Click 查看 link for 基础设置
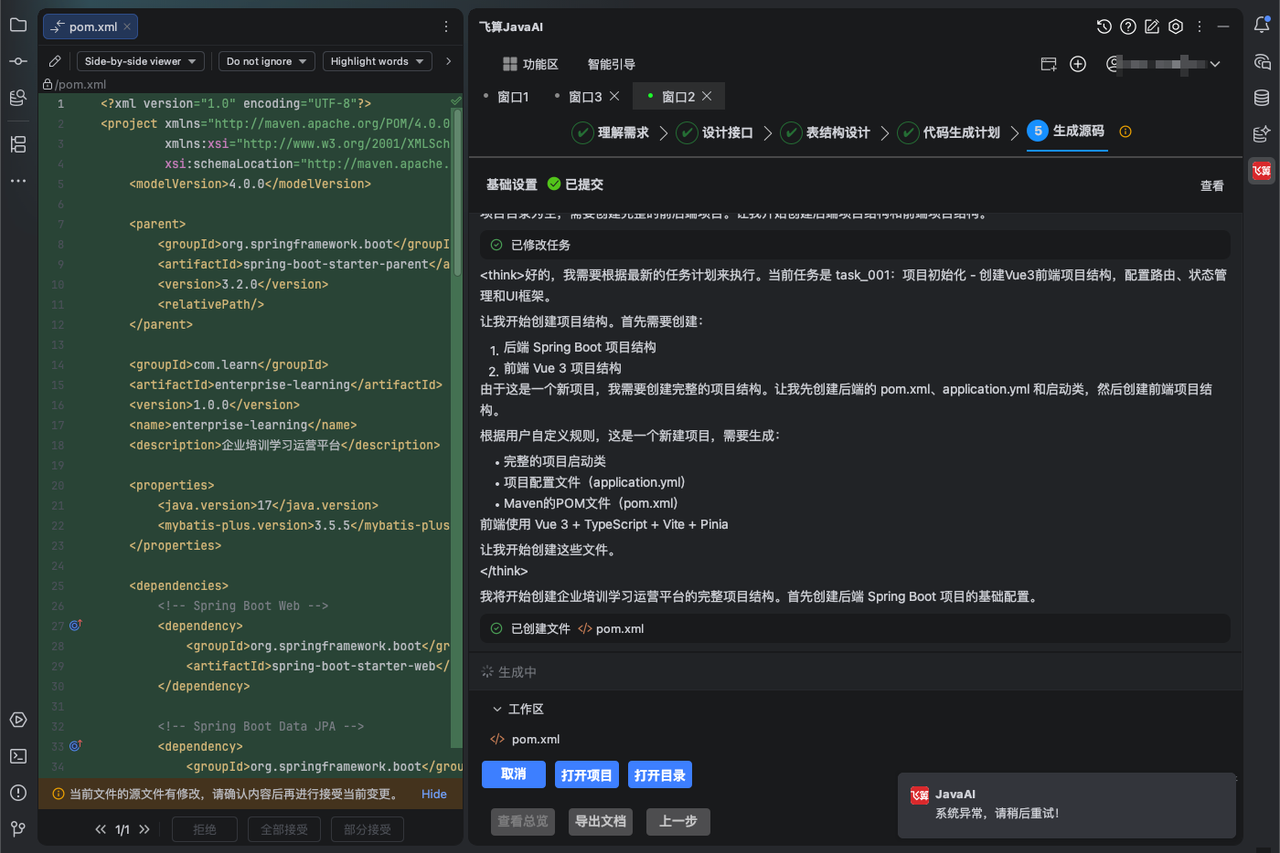The width and height of the screenshot is (1280, 853). coord(1212,185)
